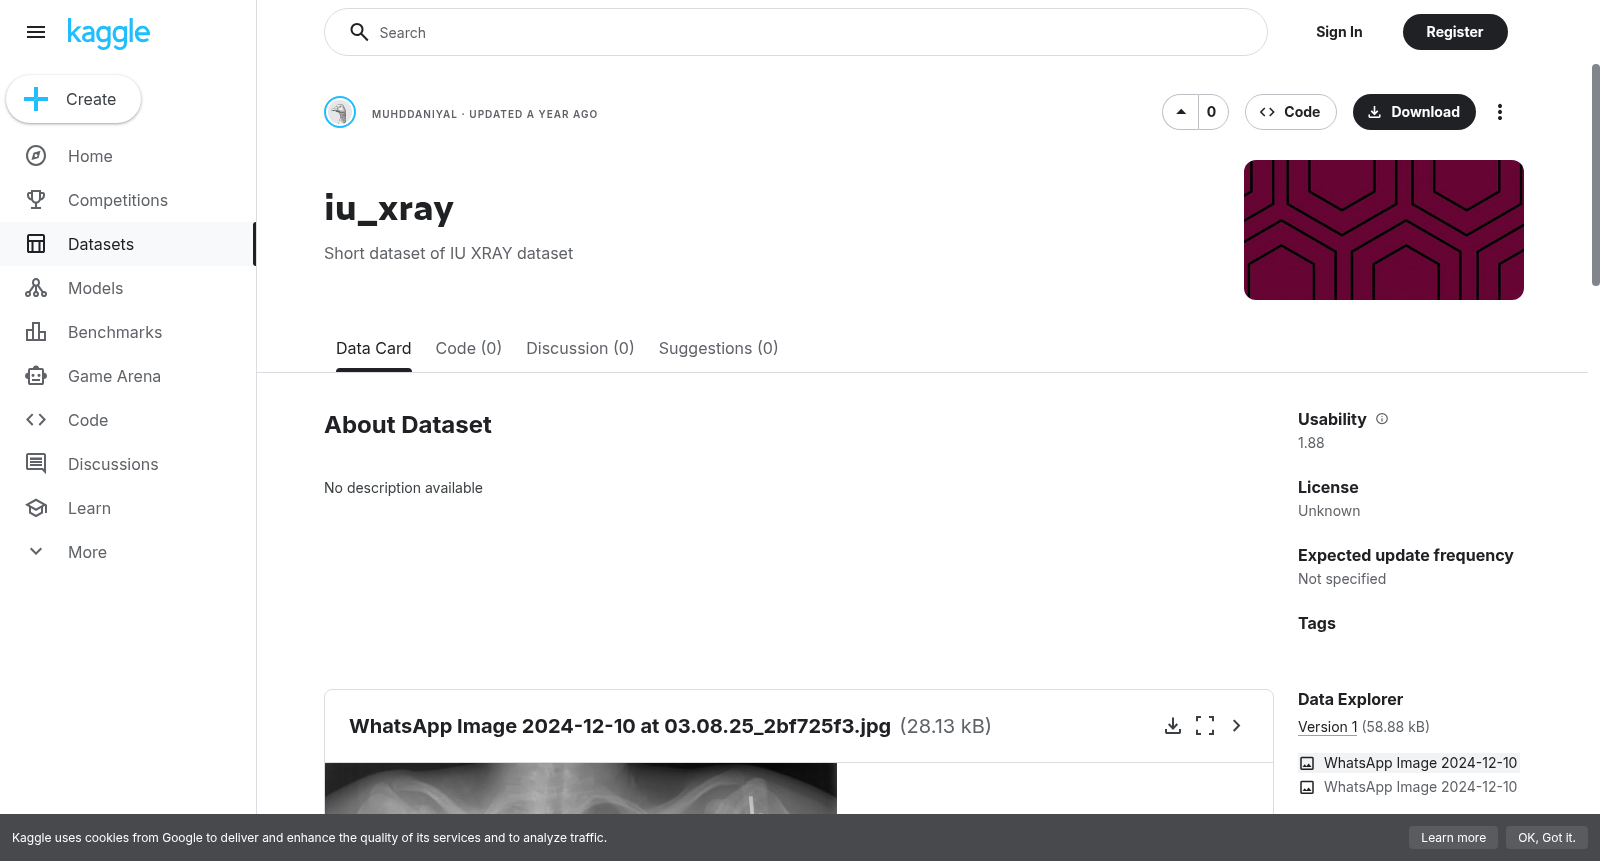Click the 'No description available' text
Screen dimensions: 1600x861
pos(403,488)
